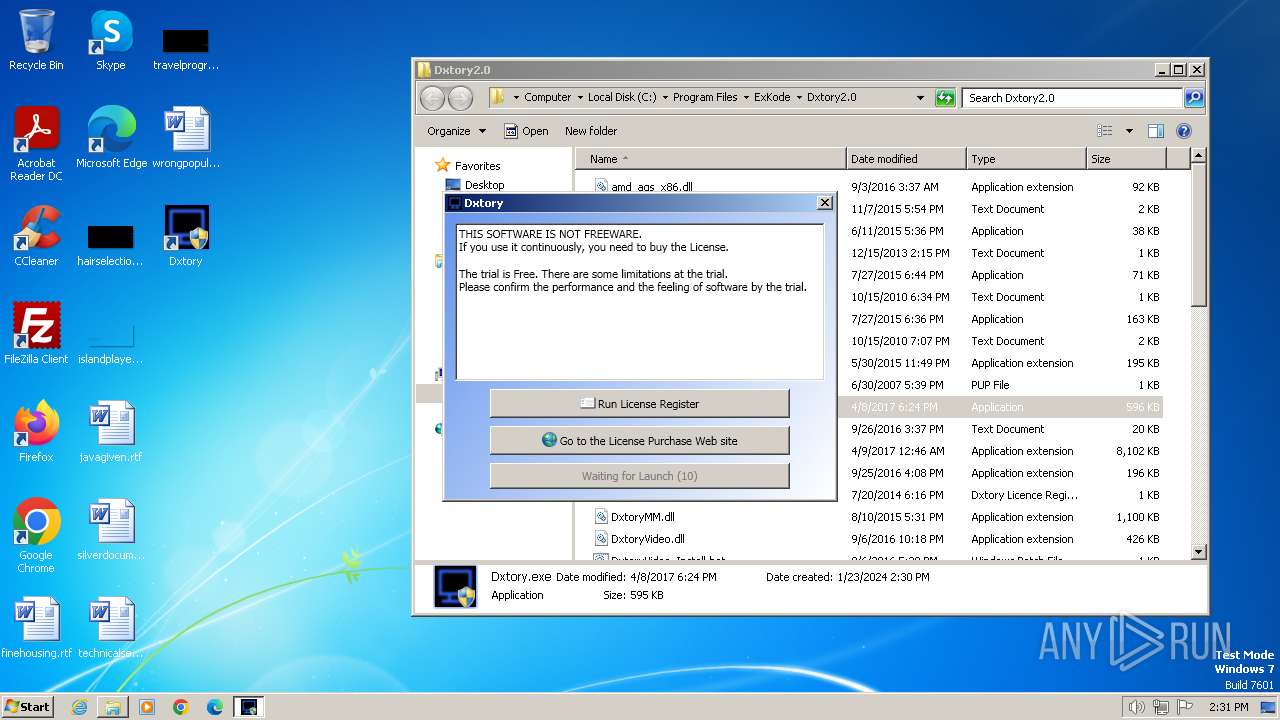
Task: Open Edge from the taskbar
Action: tap(215, 707)
